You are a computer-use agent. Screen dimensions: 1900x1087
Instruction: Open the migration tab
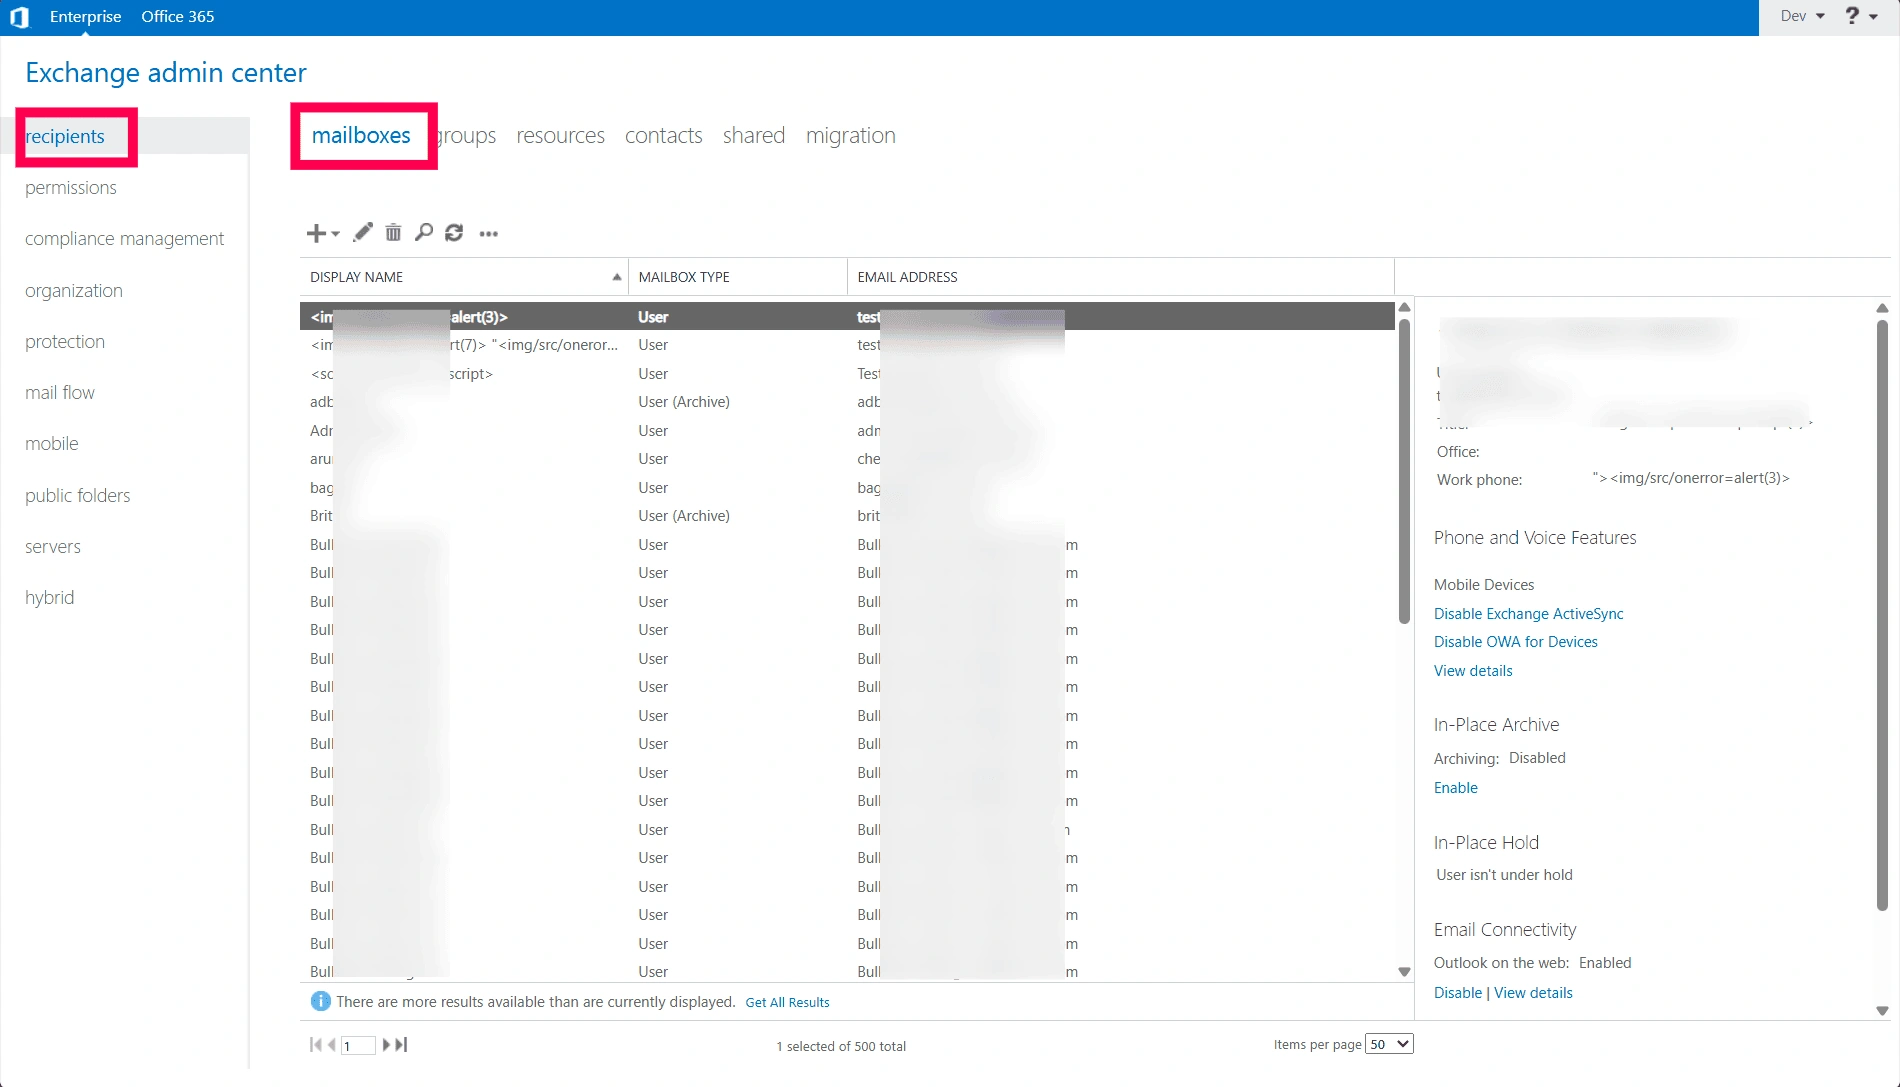tap(851, 136)
